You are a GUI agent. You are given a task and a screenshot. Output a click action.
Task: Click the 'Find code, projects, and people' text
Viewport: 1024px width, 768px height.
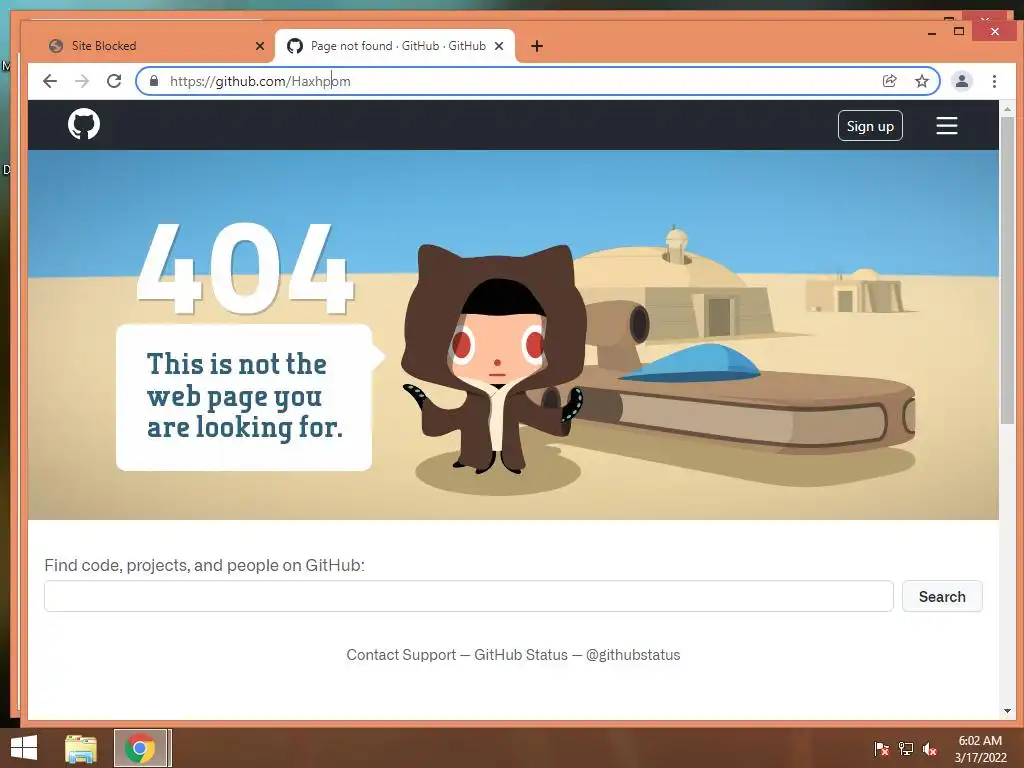(x=204, y=565)
